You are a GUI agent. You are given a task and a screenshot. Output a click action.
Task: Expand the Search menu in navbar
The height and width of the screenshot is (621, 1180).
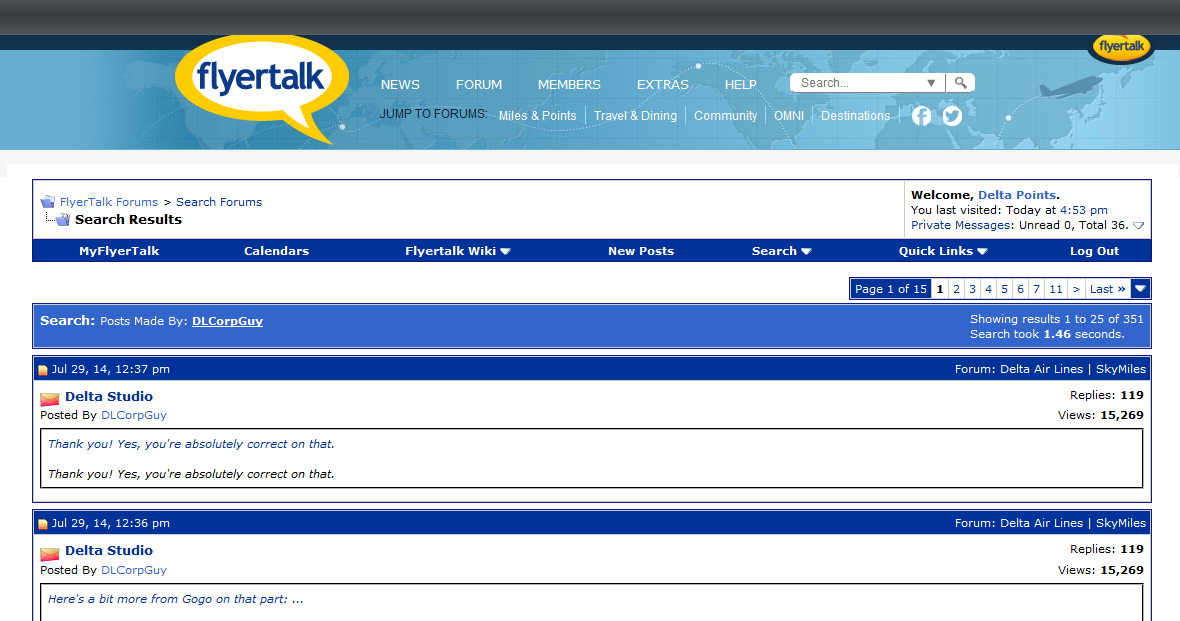pyautogui.click(x=781, y=251)
